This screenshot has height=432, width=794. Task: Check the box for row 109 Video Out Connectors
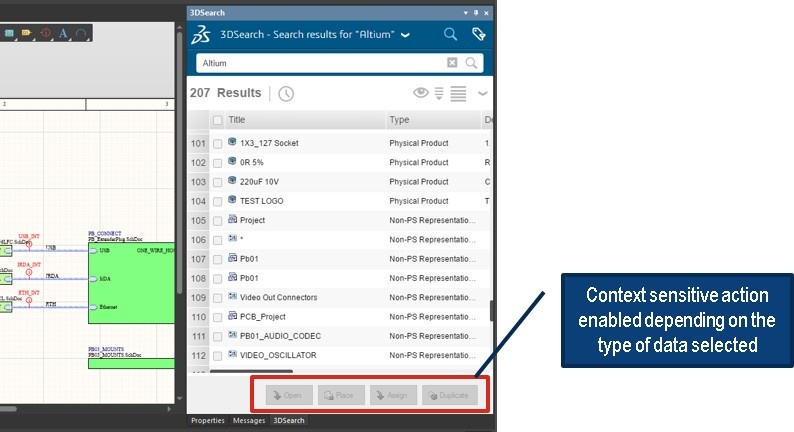(x=217, y=298)
